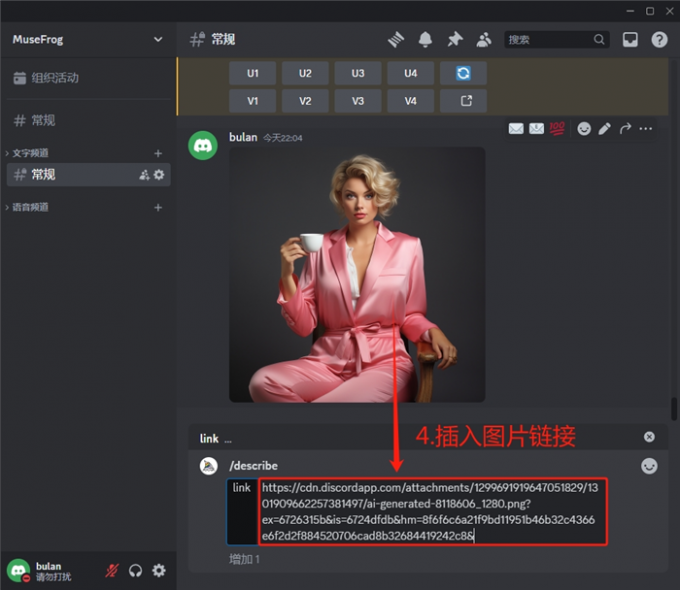This screenshot has width=680, height=590.
Task: Add channel to 语音频道 plus
Action: point(158,207)
